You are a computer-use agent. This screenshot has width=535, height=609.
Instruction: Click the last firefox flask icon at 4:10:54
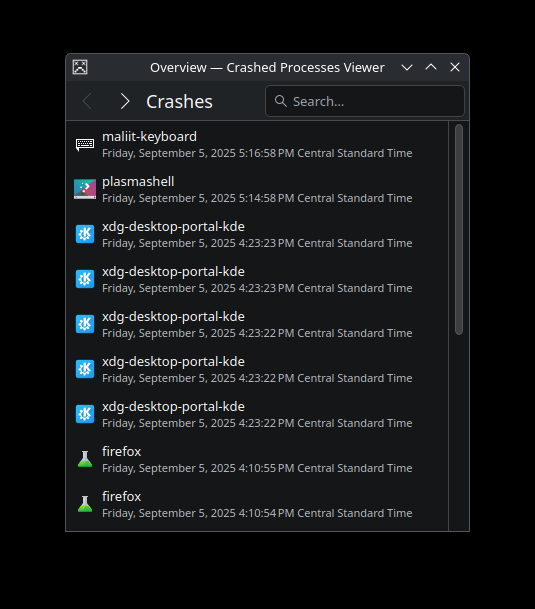pos(85,504)
